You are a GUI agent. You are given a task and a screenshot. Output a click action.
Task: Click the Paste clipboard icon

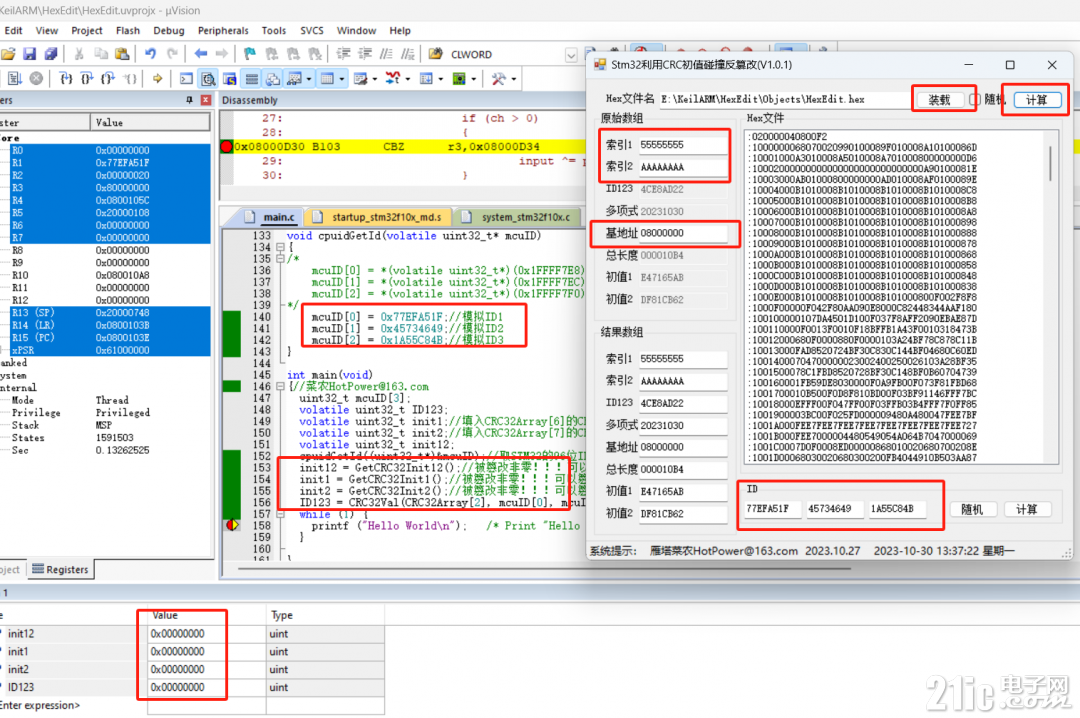click(x=122, y=54)
